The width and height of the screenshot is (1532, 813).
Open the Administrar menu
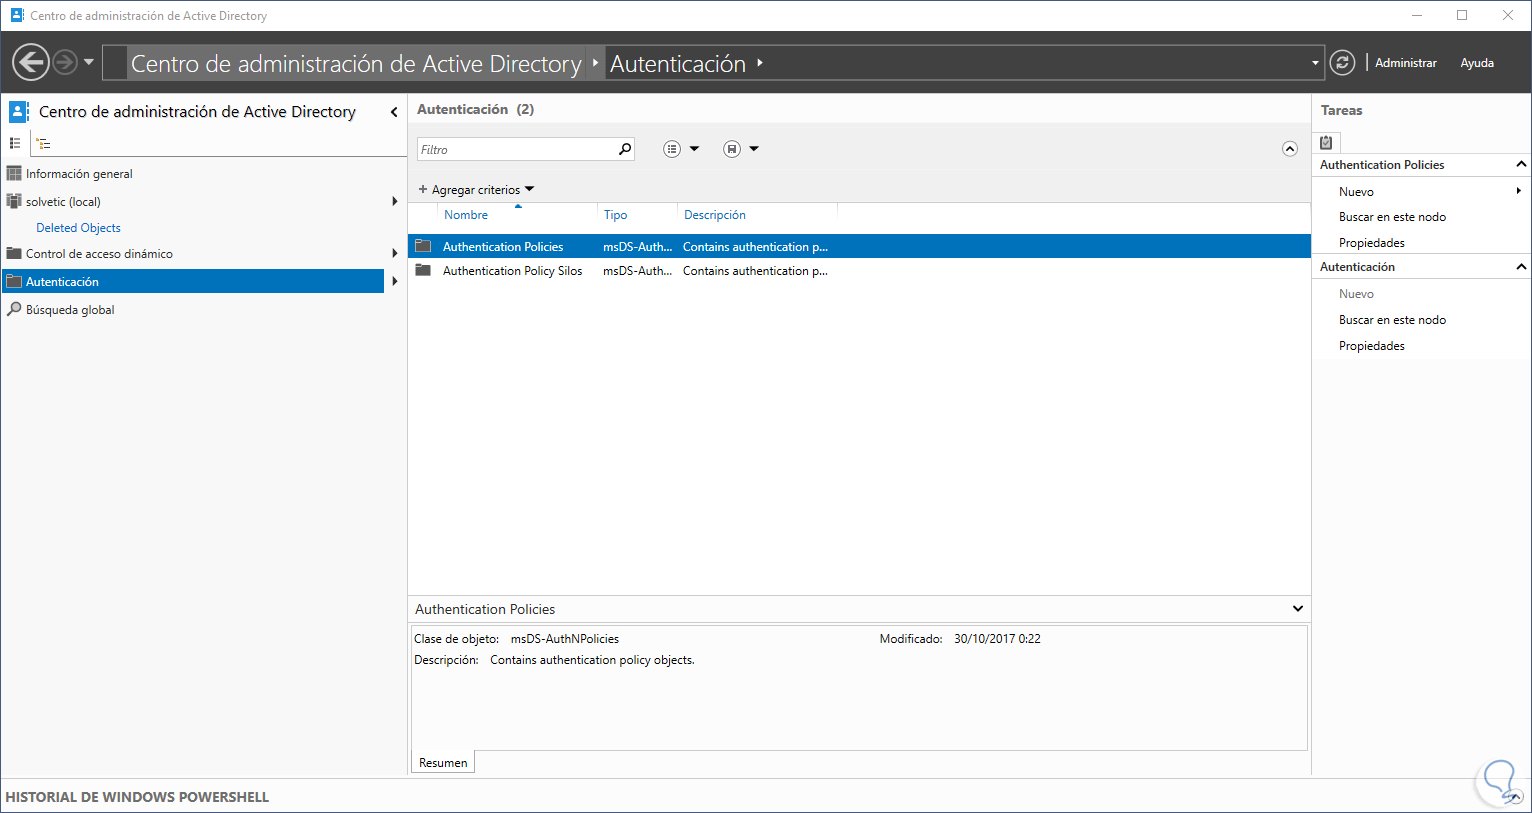click(x=1405, y=63)
